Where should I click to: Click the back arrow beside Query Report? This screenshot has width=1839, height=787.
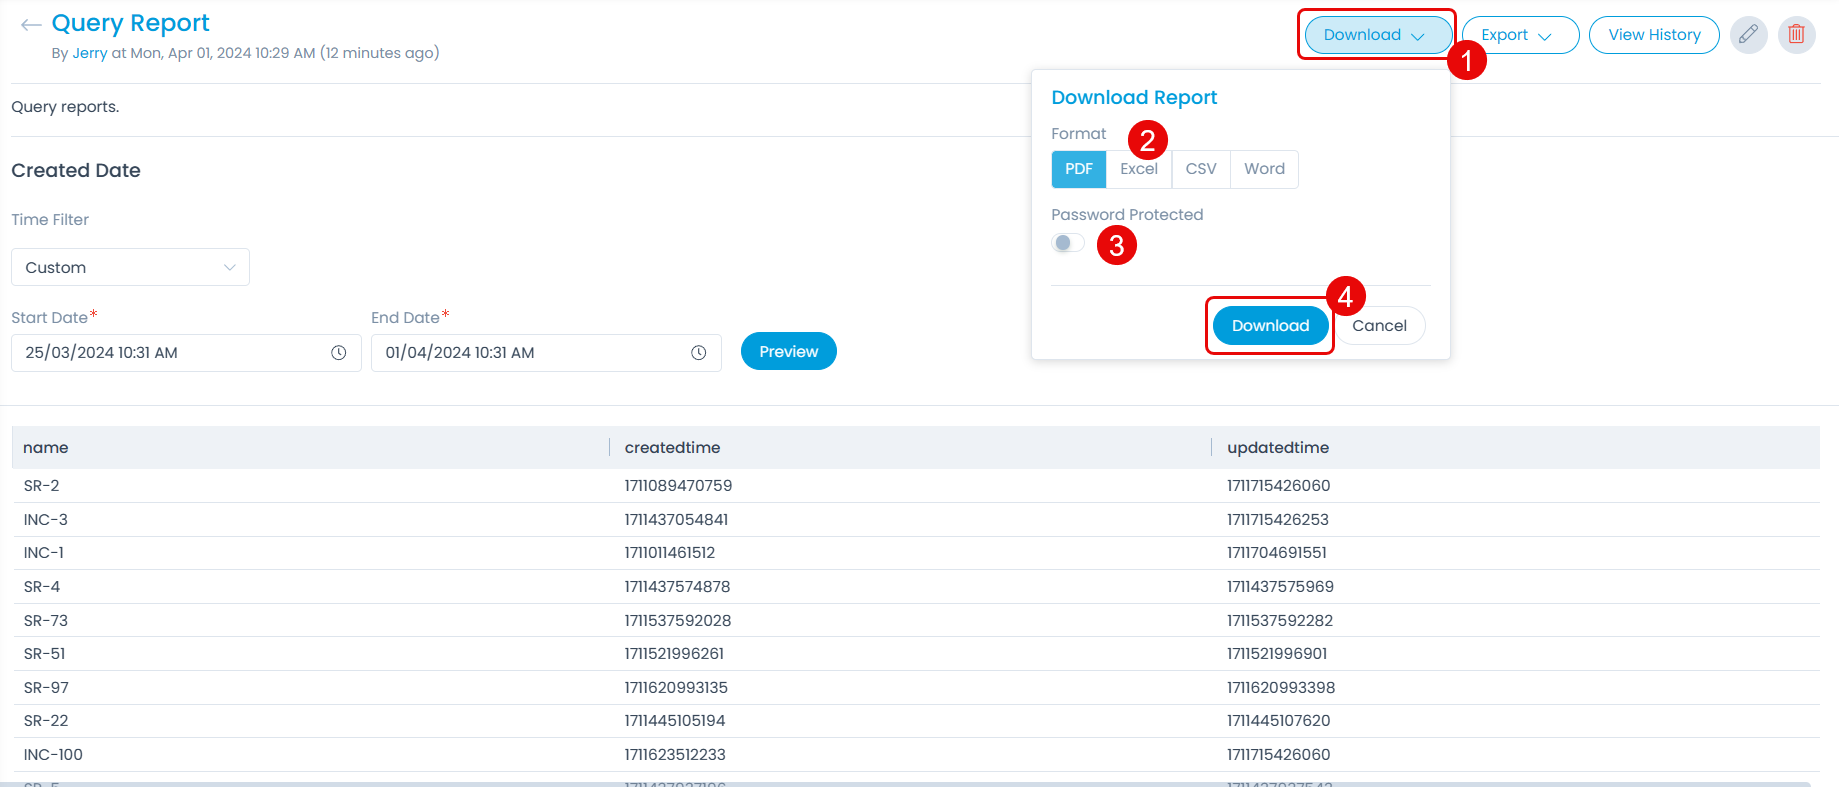pyautogui.click(x=30, y=25)
